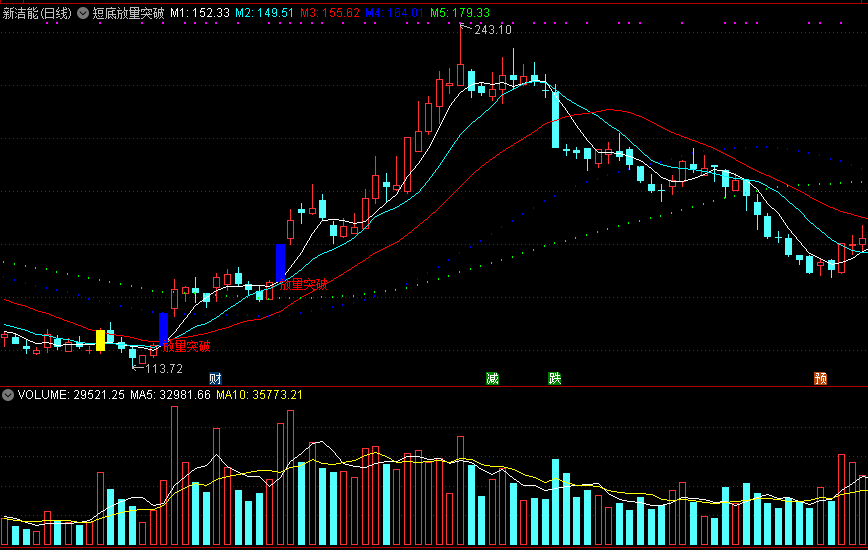
Task: Click the second blue breakout candle bar
Action: coord(281,263)
